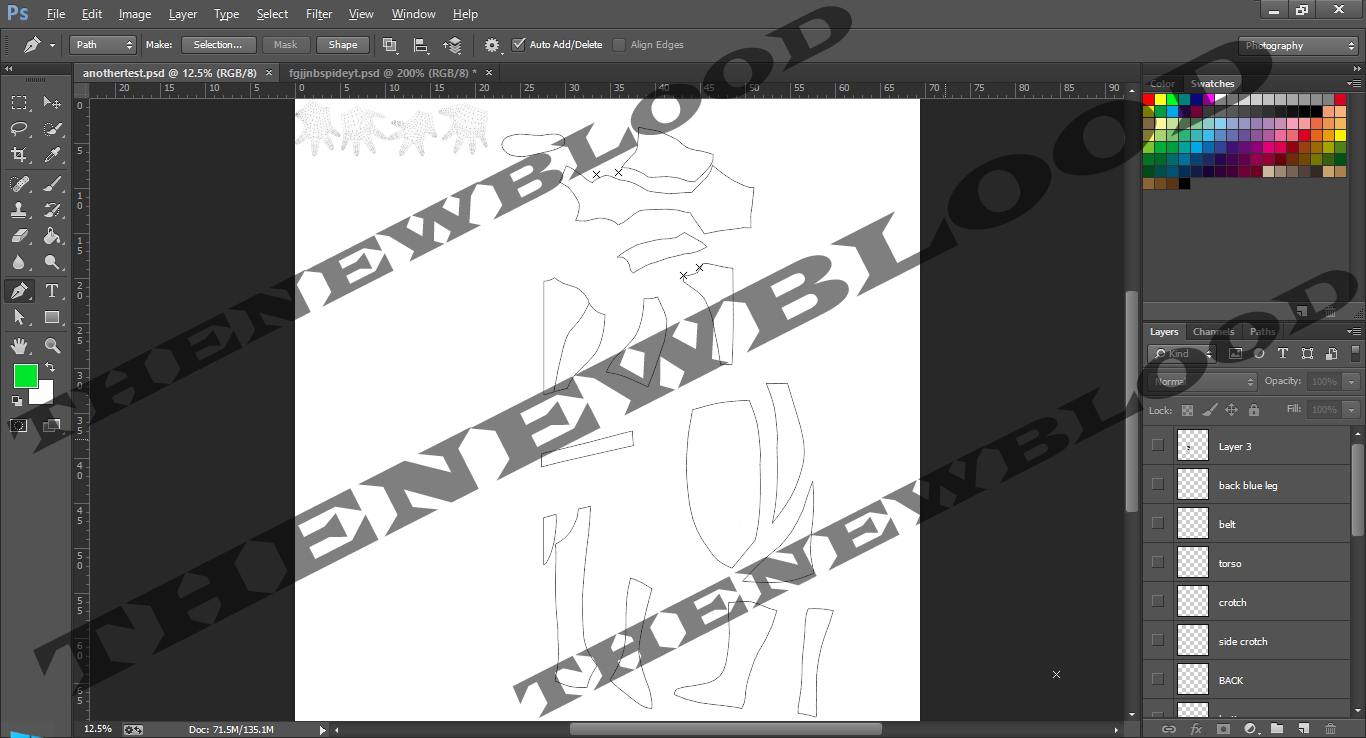
Task: Open path arrangement options
Action: coord(452,45)
